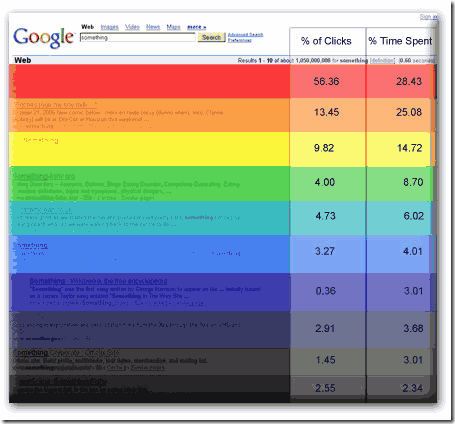
Task: Open the News search tab
Action: coord(153,27)
